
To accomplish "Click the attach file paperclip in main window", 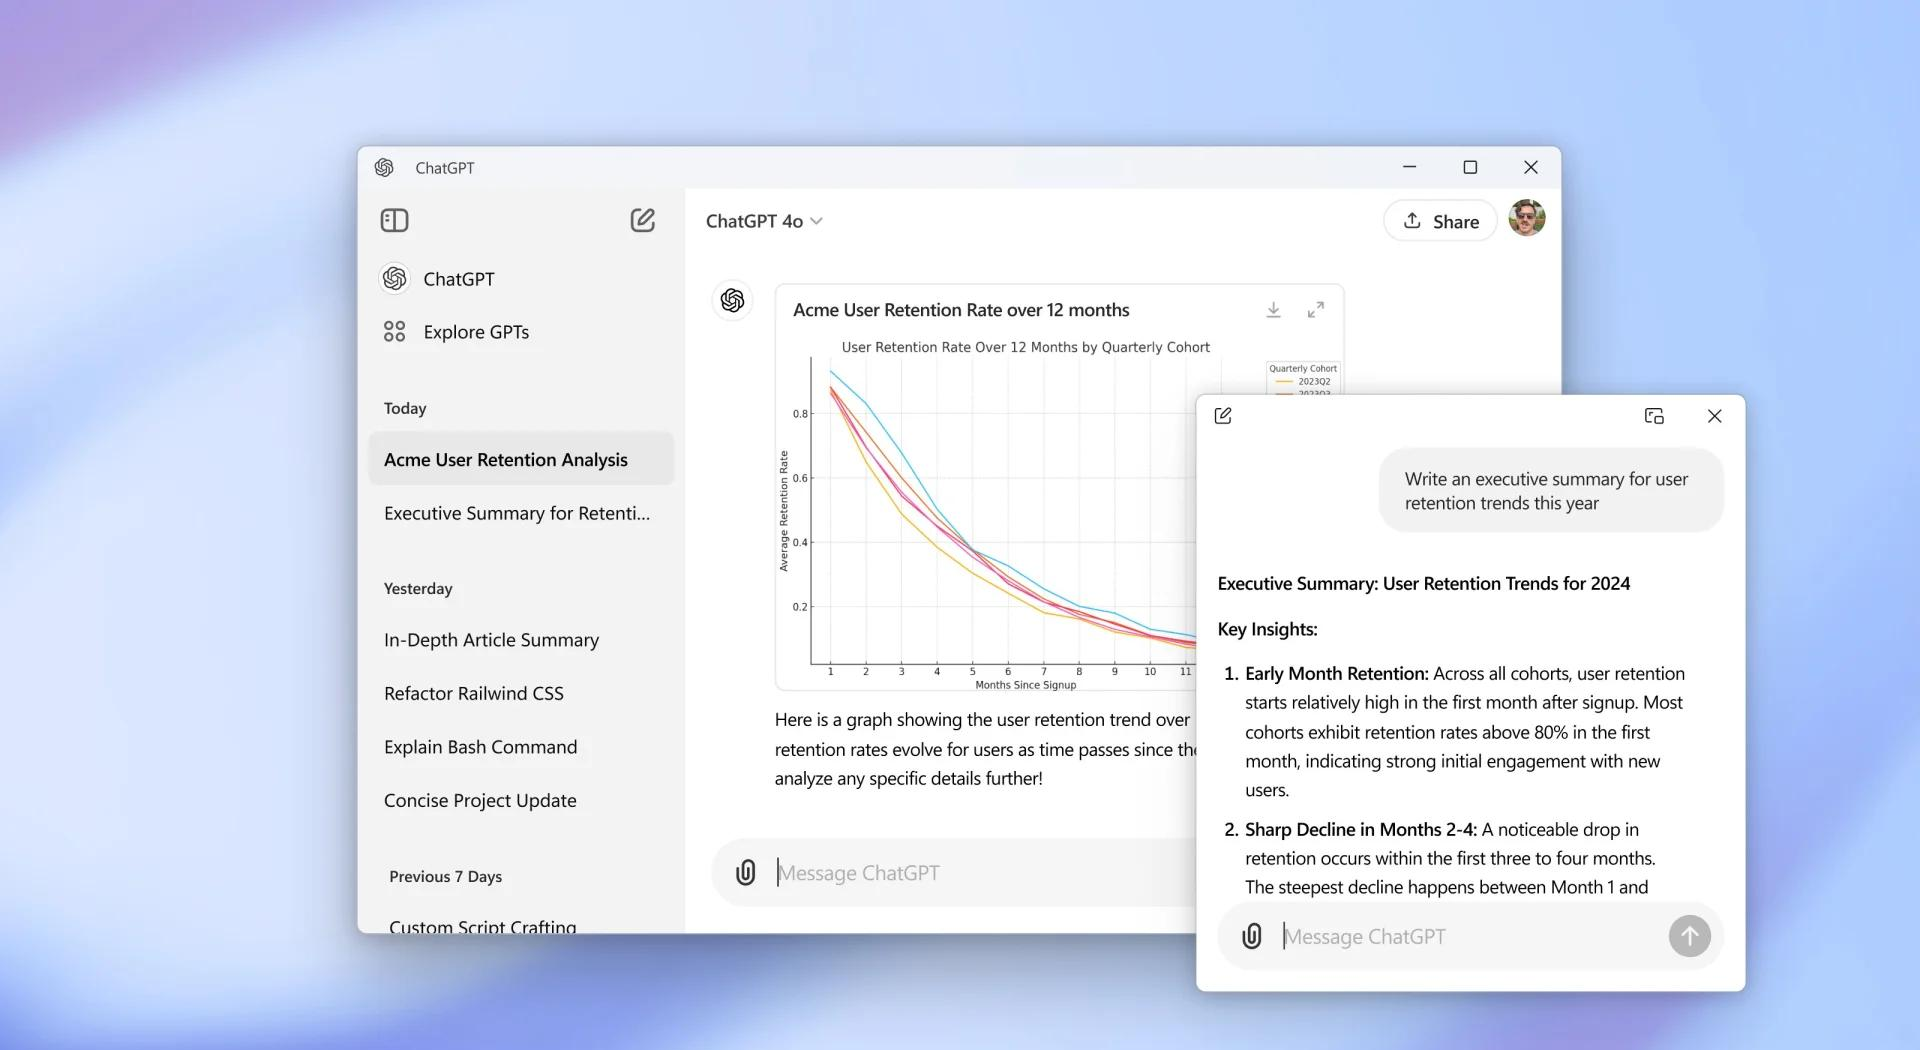I will (x=745, y=873).
